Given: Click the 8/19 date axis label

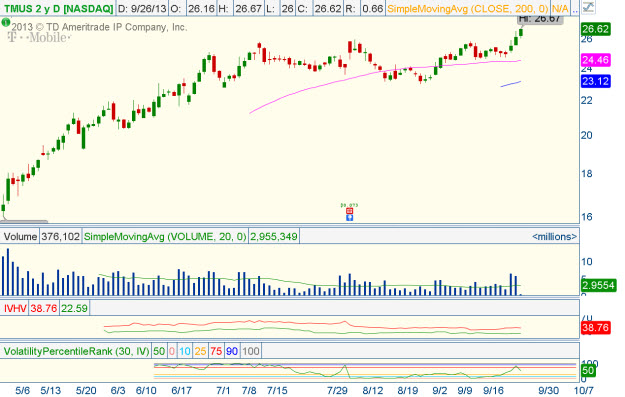Looking at the screenshot, I should (x=408, y=390).
